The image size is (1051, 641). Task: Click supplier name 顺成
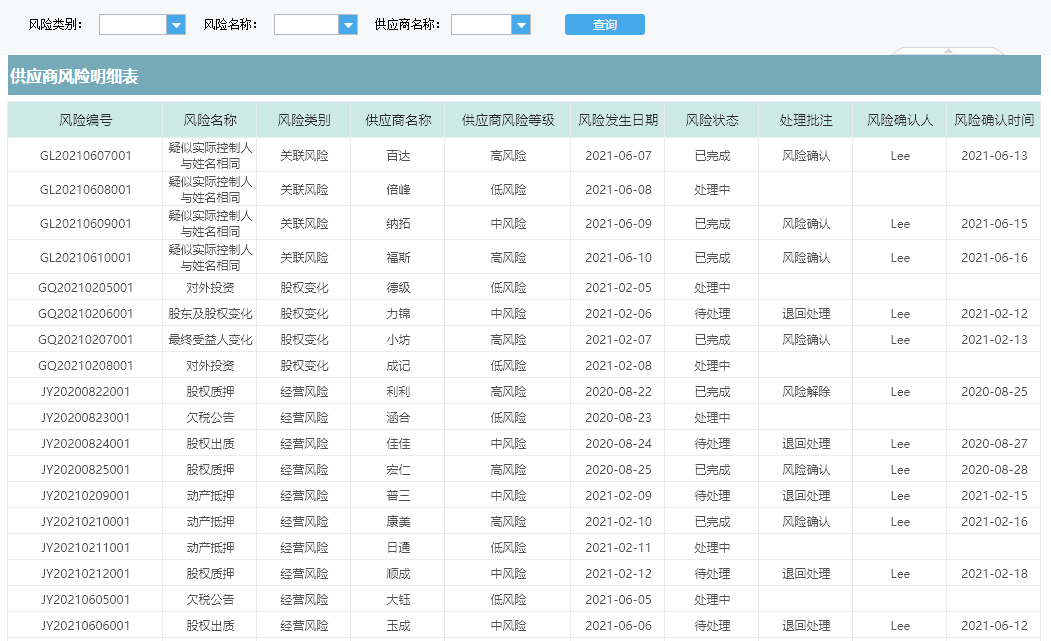pyautogui.click(x=398, y=574)
